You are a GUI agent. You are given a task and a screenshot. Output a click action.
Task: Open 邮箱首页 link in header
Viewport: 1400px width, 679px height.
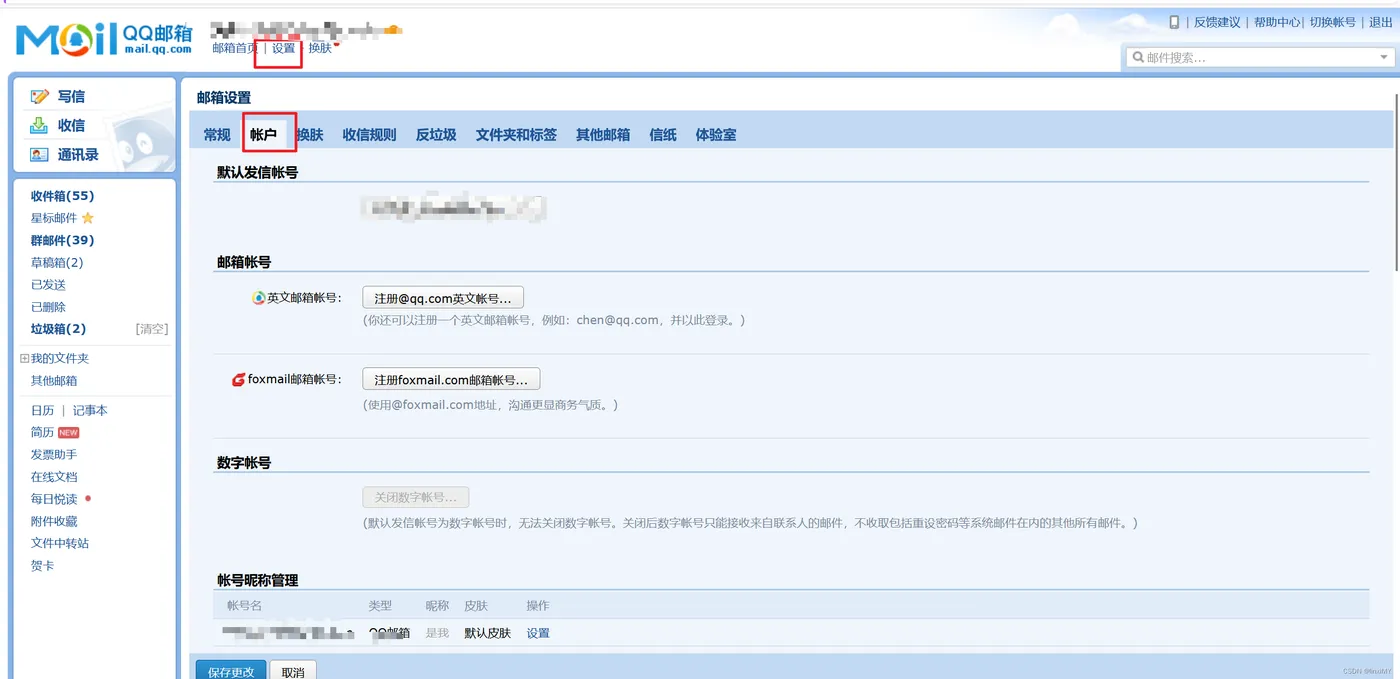[x=235, y=48]
